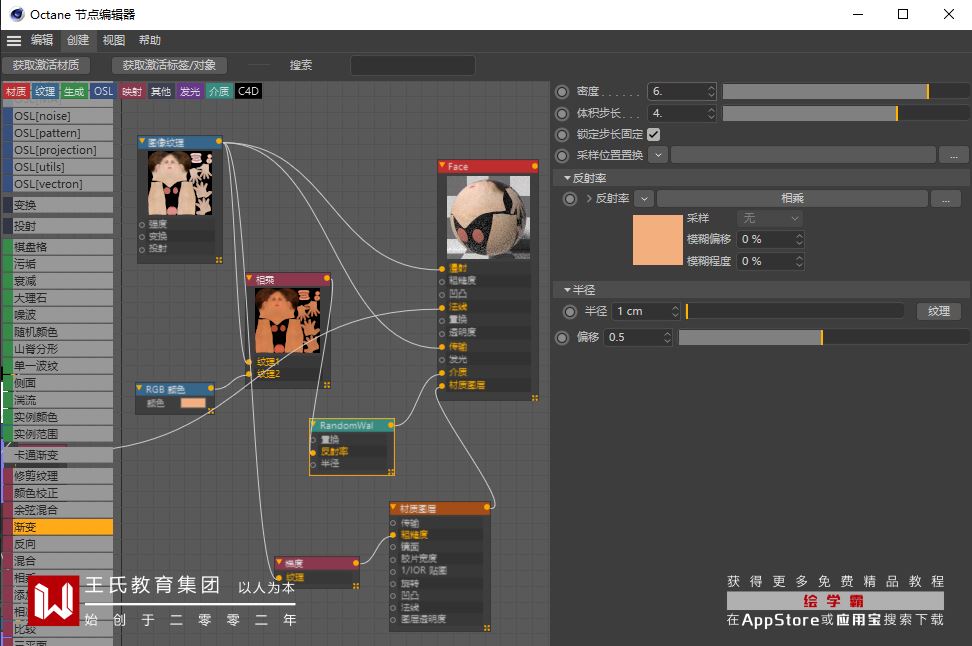Image resolution: width=972 pixels, height=646 pixels.
Task: Click the resize handle of RandomWal node
Action: click(391, 472)
